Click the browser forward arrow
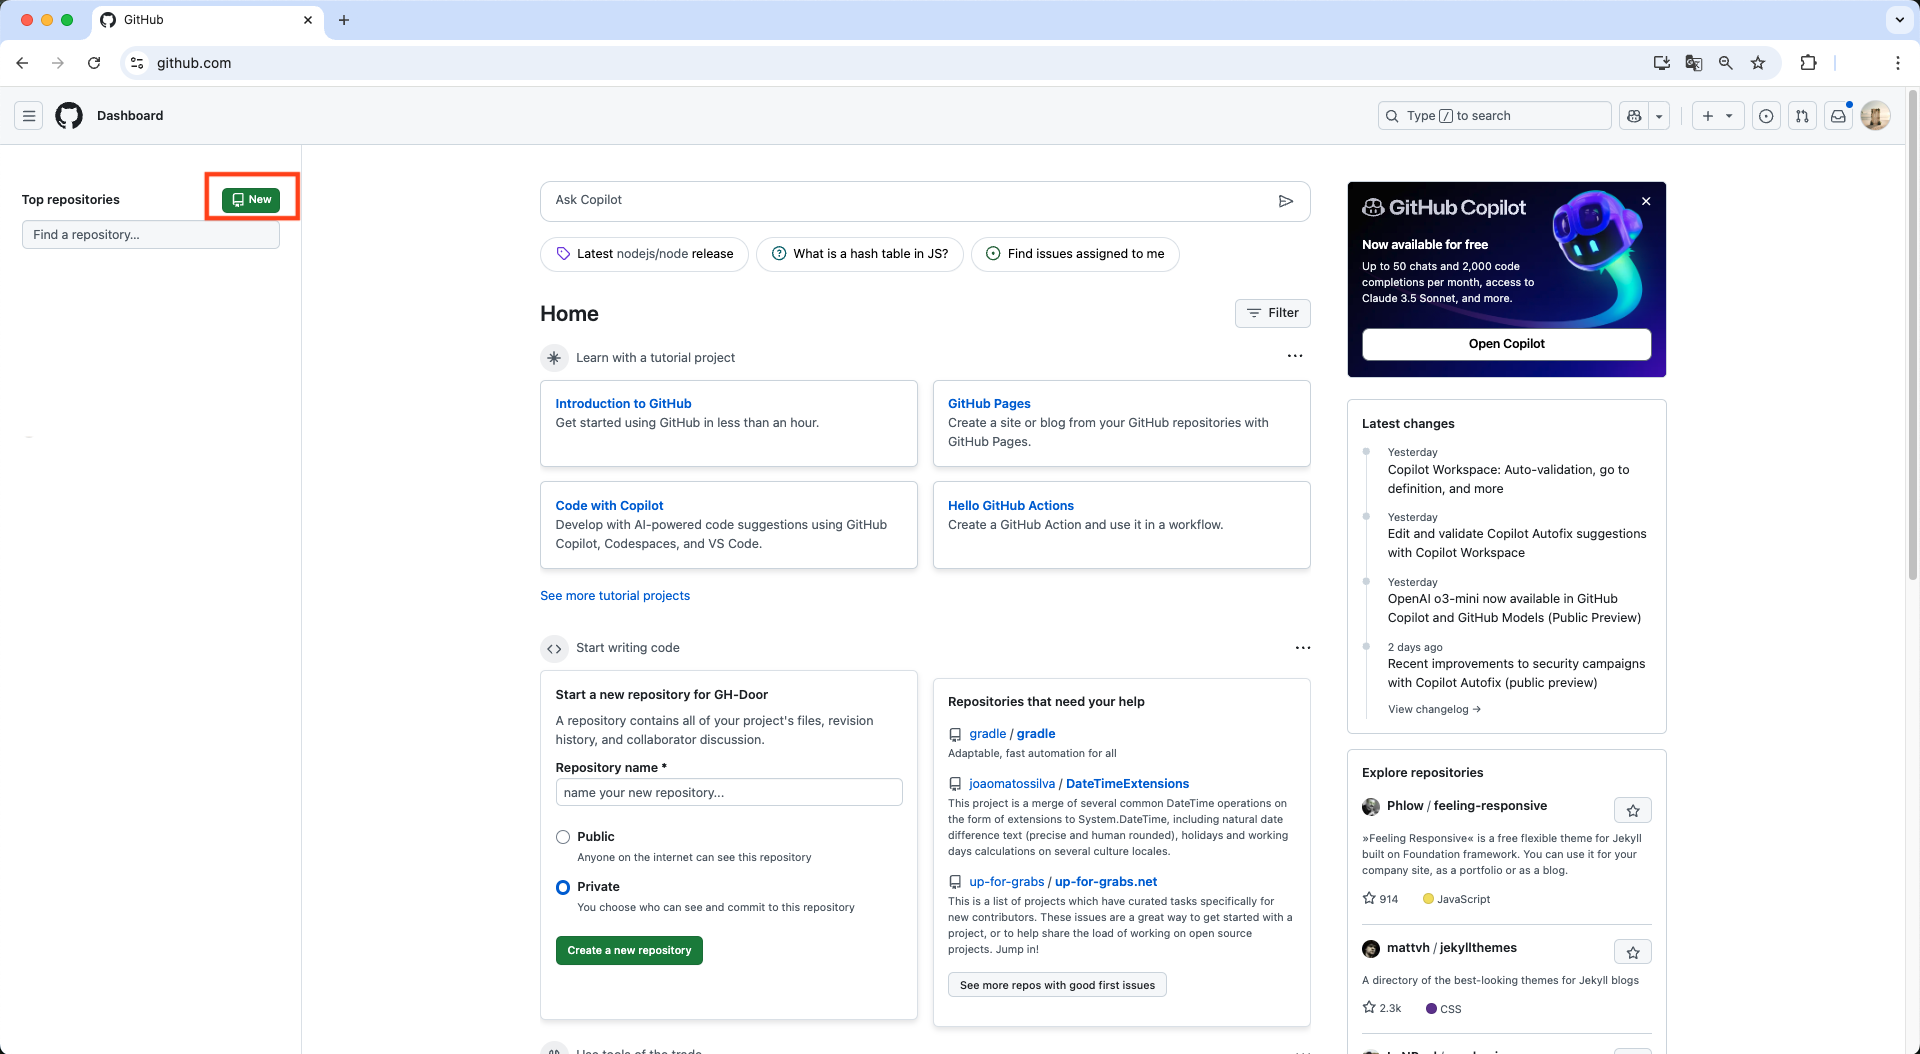The width and height of the screenshot is (1920, 1054). [58, 63]
